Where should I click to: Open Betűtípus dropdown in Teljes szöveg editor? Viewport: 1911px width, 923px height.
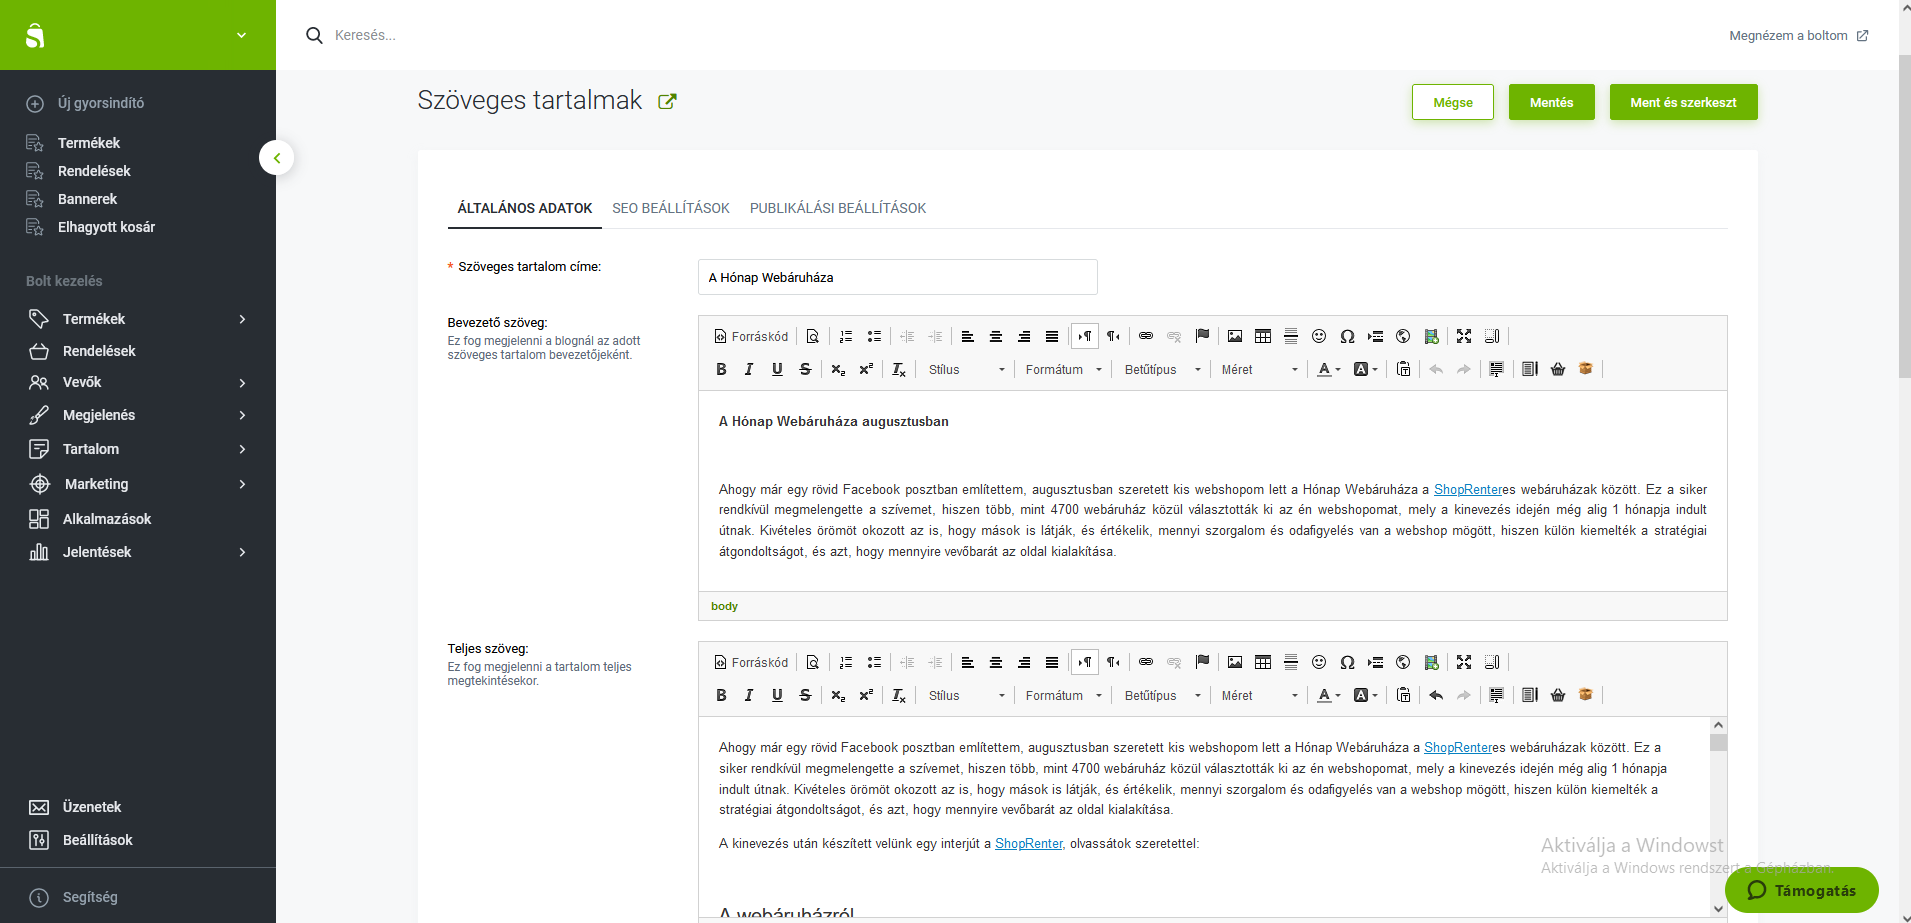1161,695
